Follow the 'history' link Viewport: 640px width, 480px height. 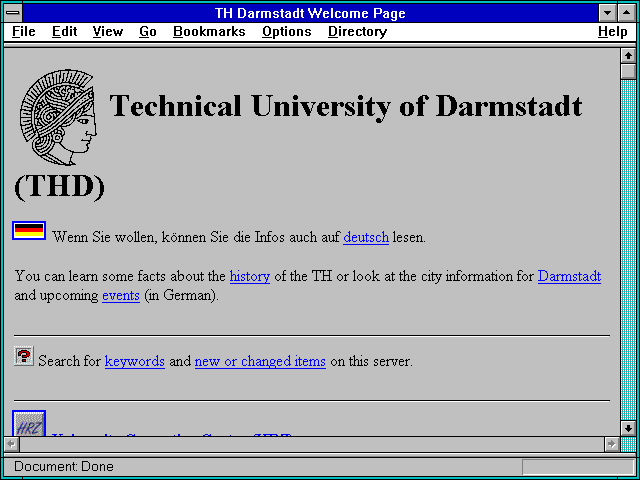[x=250, y=276]
